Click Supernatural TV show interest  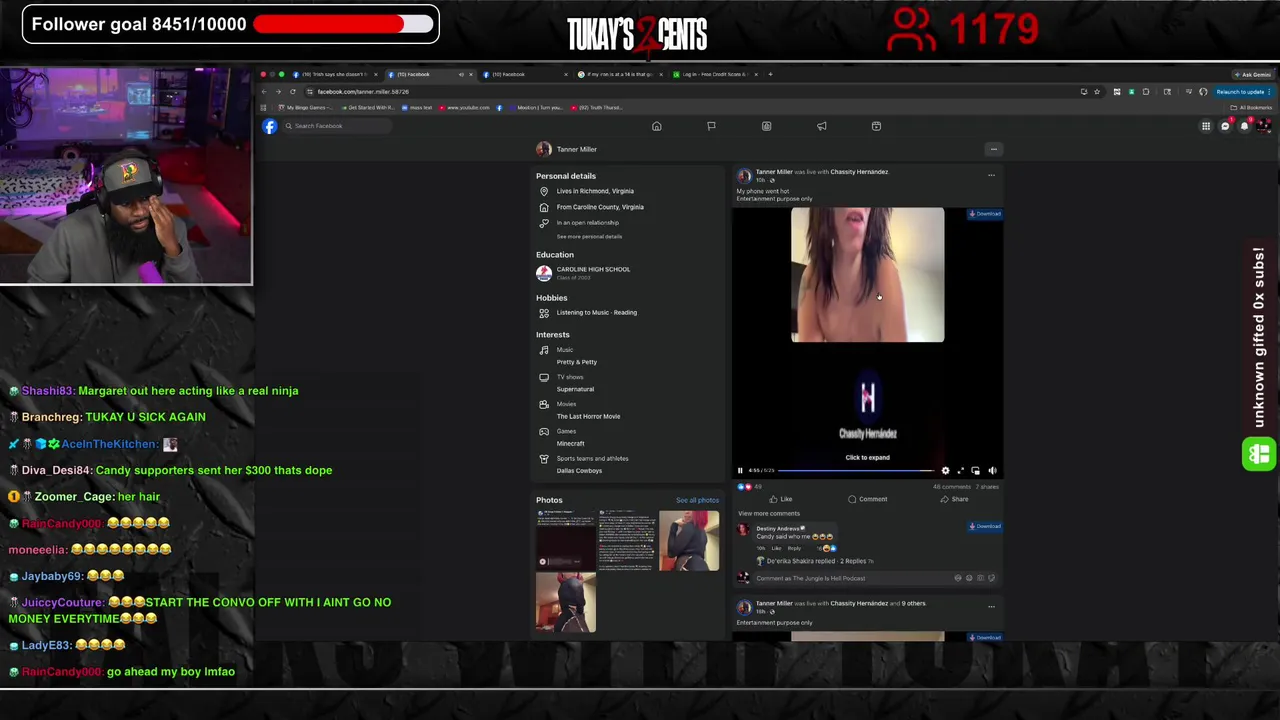point(575,389)
